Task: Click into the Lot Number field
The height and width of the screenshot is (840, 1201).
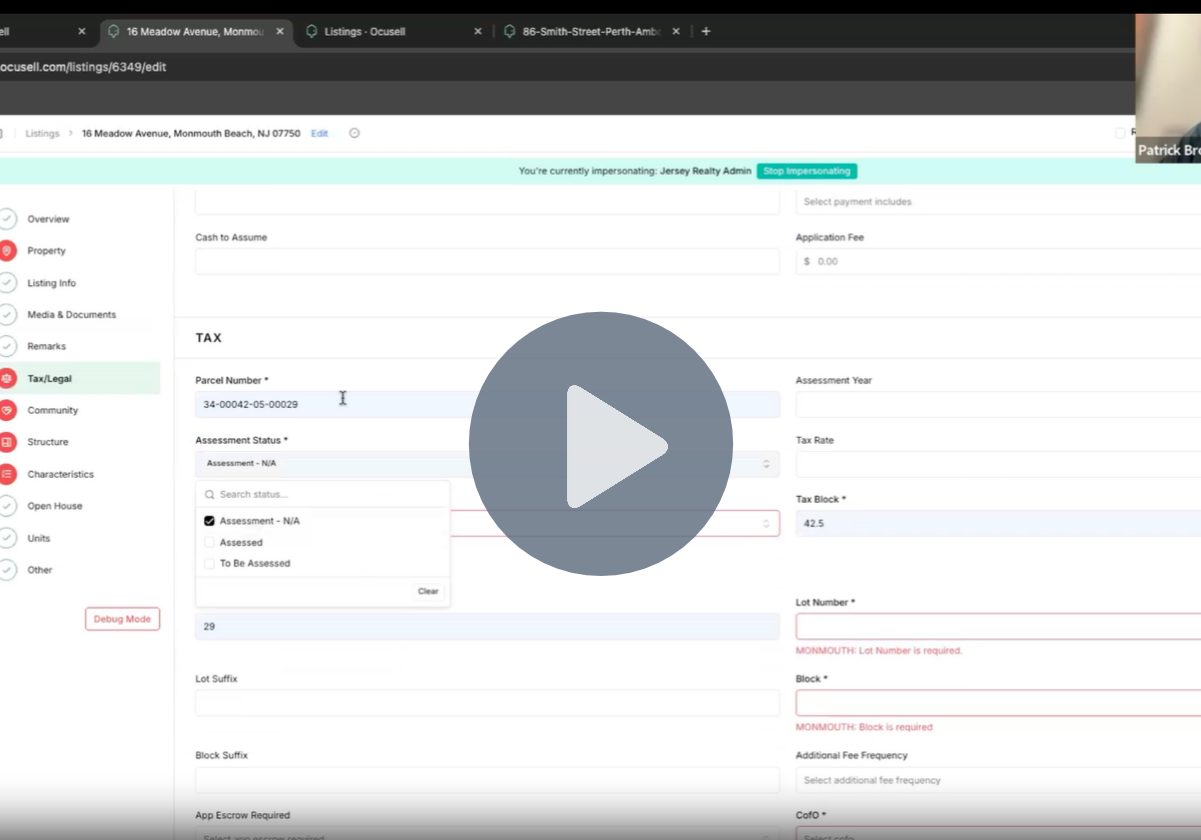Action: (x=998, y=627)
